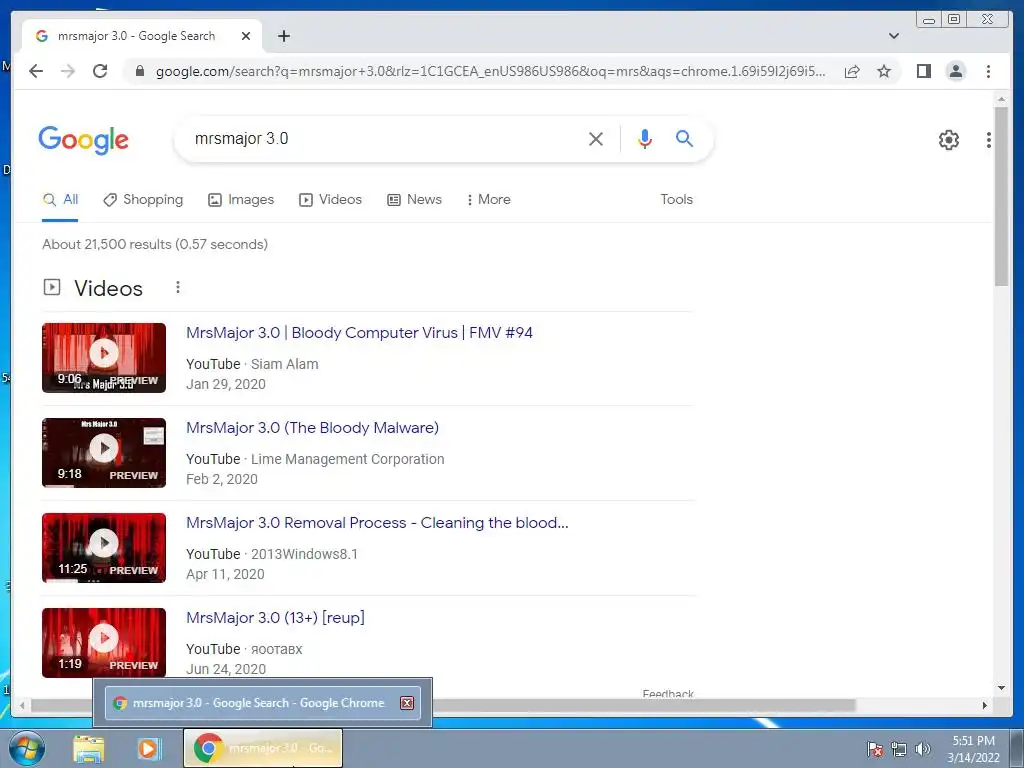Open the volume speaker tray icon
This screenshot has height=768, width=1024.
922,749
